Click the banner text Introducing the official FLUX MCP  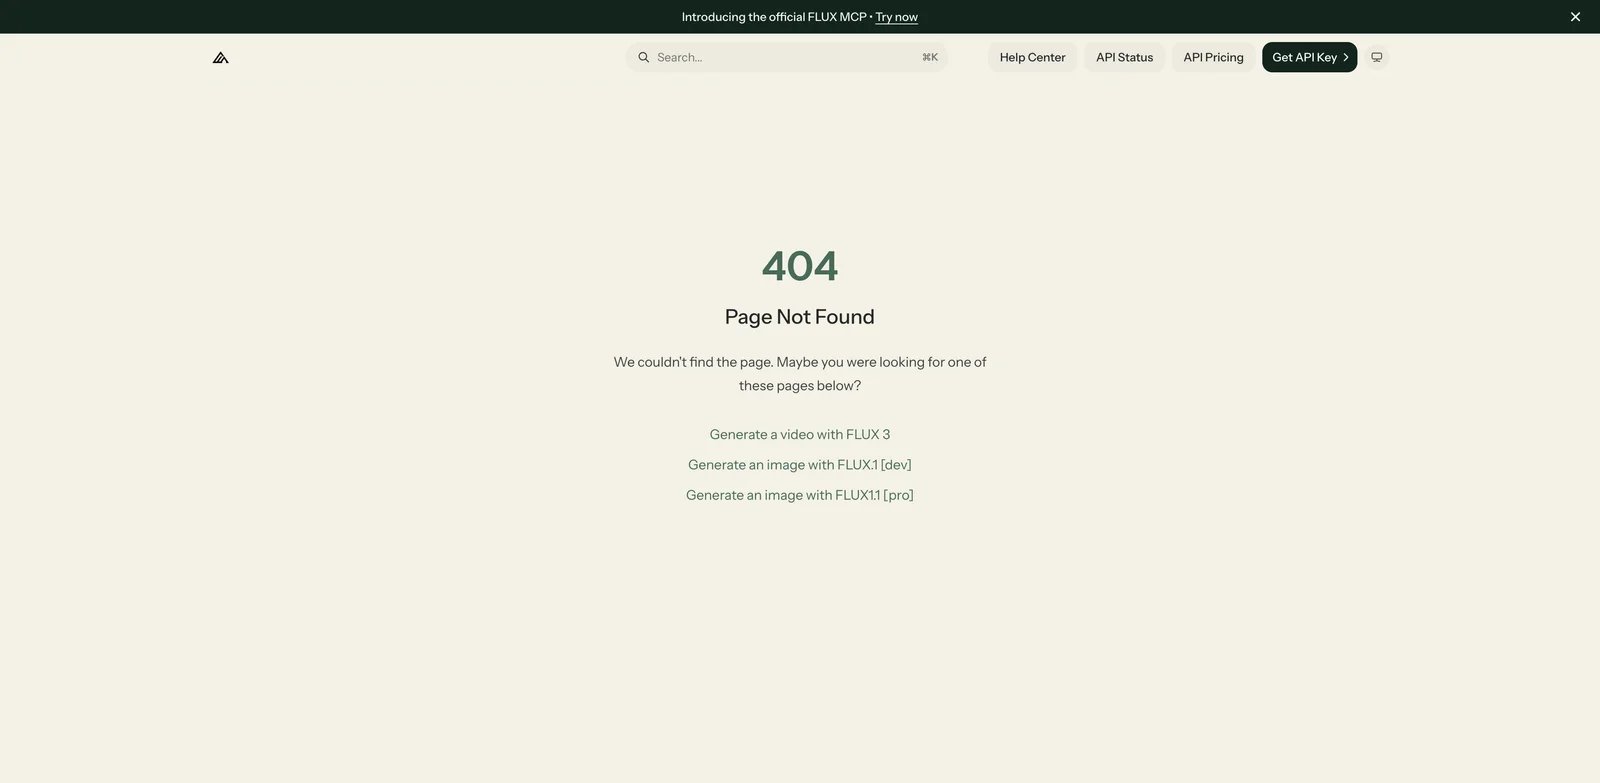pos(774,17)
